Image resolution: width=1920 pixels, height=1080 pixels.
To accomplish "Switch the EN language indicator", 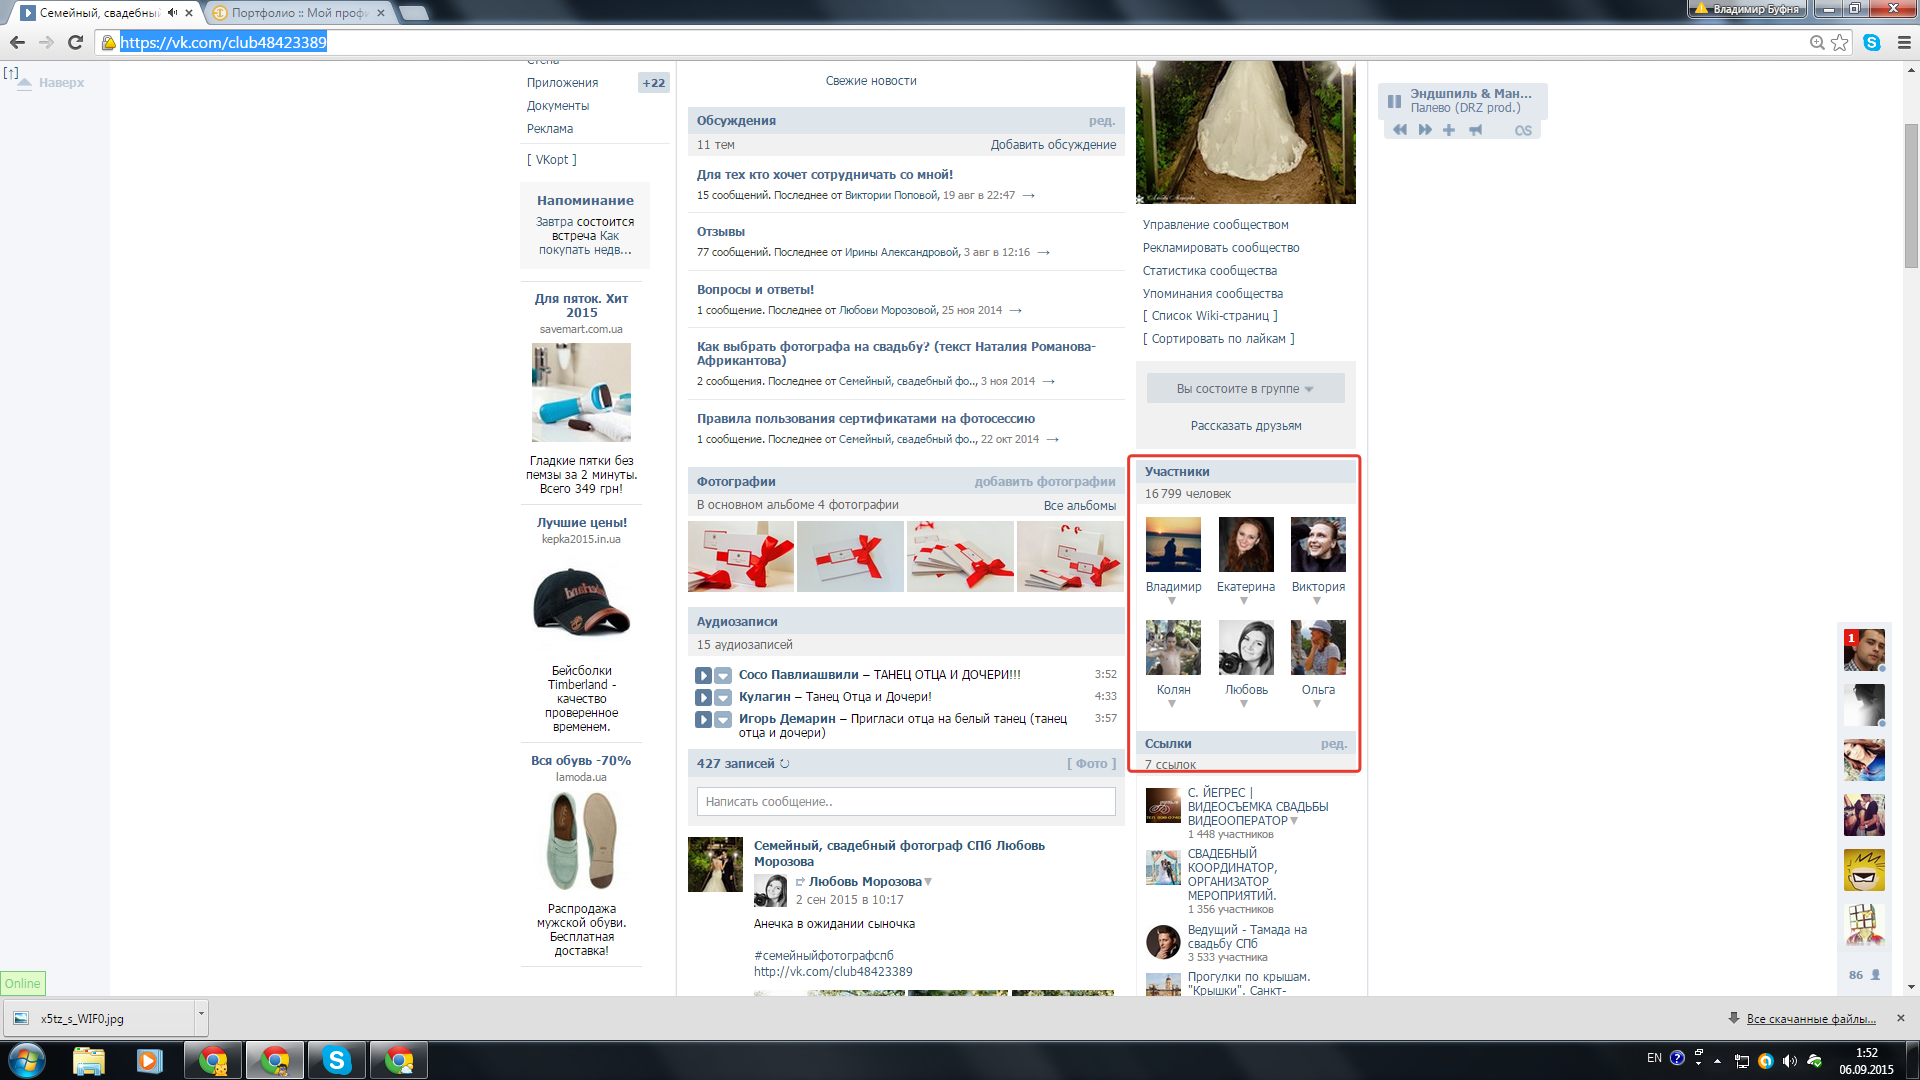I will (x=1654, y=1058).
